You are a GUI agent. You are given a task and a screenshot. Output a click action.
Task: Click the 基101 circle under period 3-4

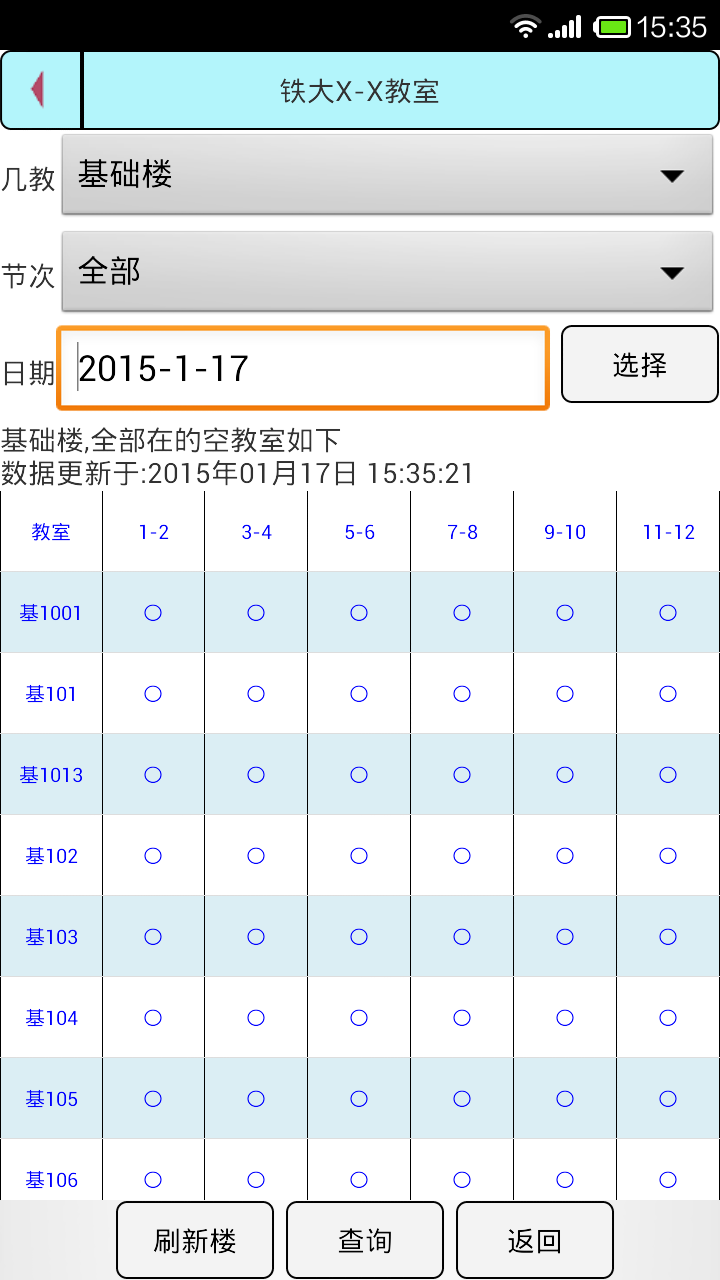256,694
